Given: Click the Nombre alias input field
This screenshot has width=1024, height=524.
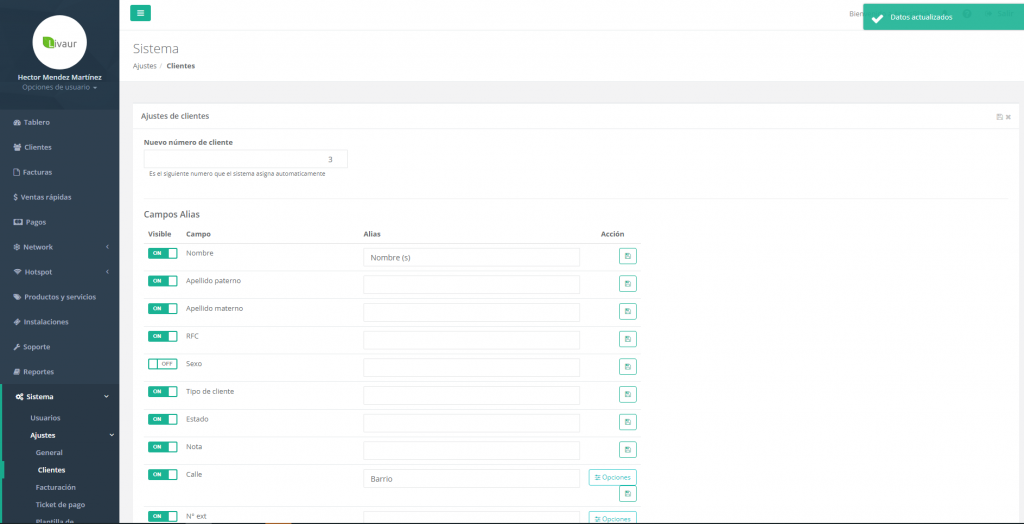Looking at the screenshot, I should [x=472, y=257].
